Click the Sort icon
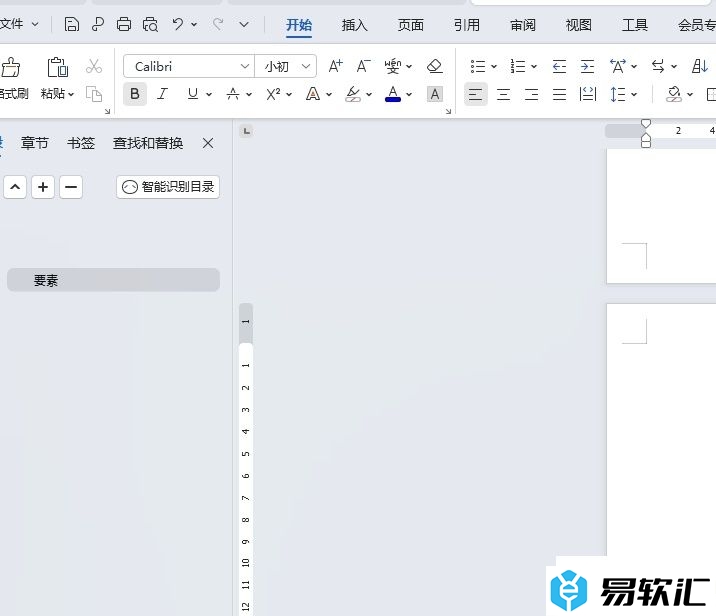The height and width of the screenshot is (616, 716). [700, 67]
